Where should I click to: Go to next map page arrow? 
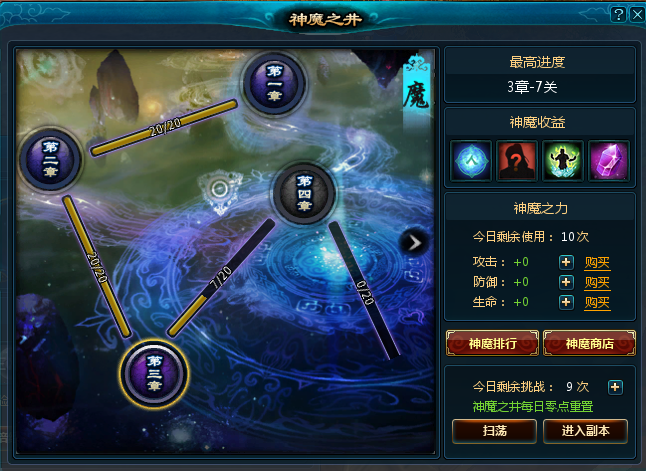tap(414, 243)
